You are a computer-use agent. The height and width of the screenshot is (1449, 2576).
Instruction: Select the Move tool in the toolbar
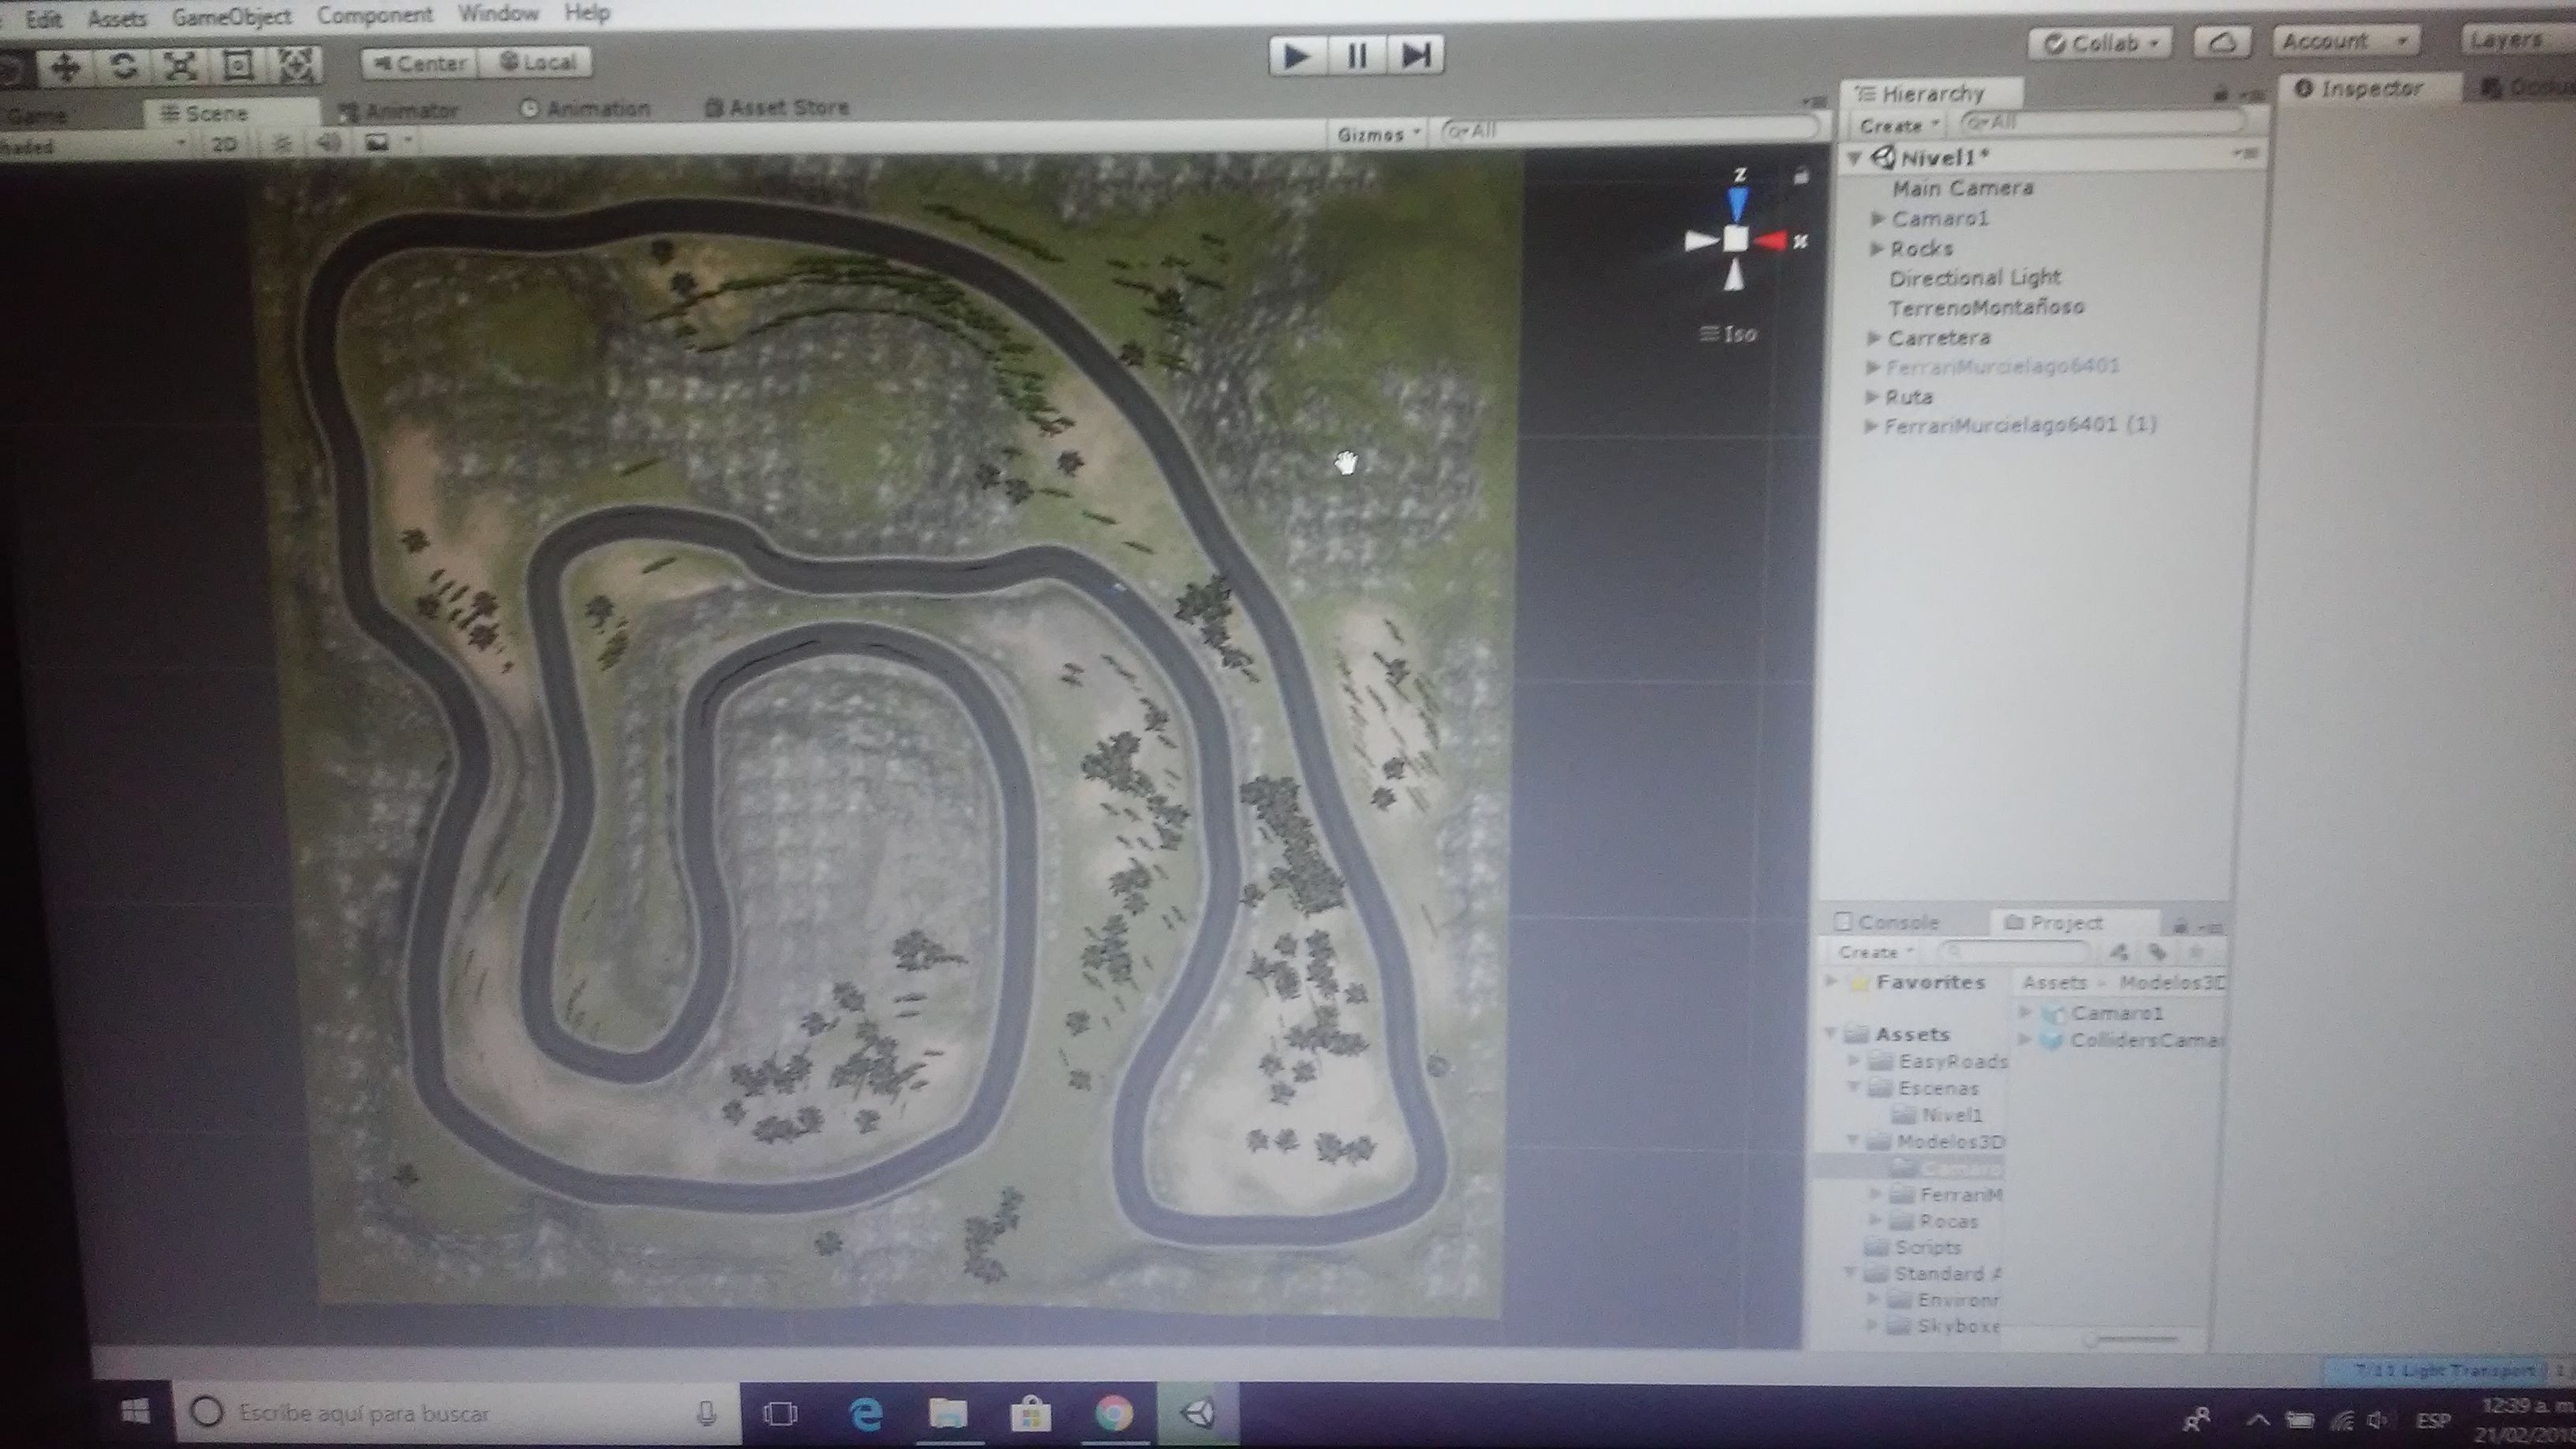(66, 67)
